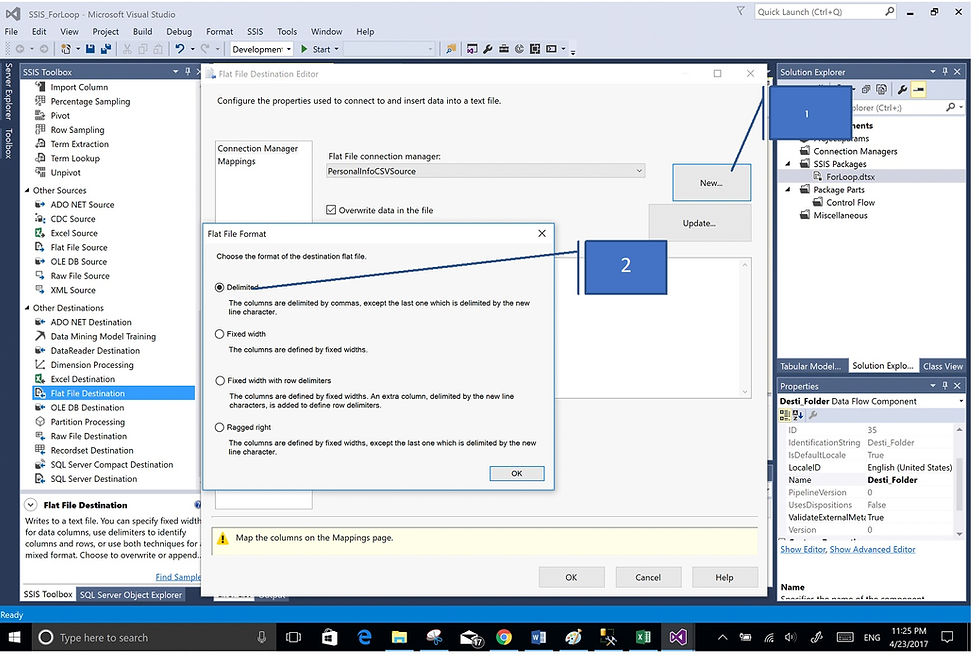Viewport: 980px width, 666px height.
Task: Select Flat File Destination in toolbox
Action: coord(113,393)
